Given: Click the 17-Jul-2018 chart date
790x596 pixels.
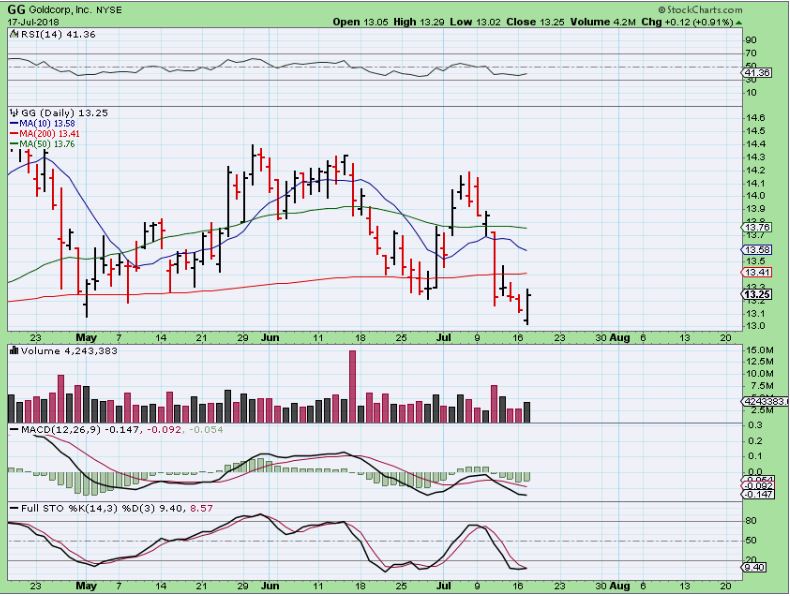Looking at the screenshot, I should coord(33,22).
